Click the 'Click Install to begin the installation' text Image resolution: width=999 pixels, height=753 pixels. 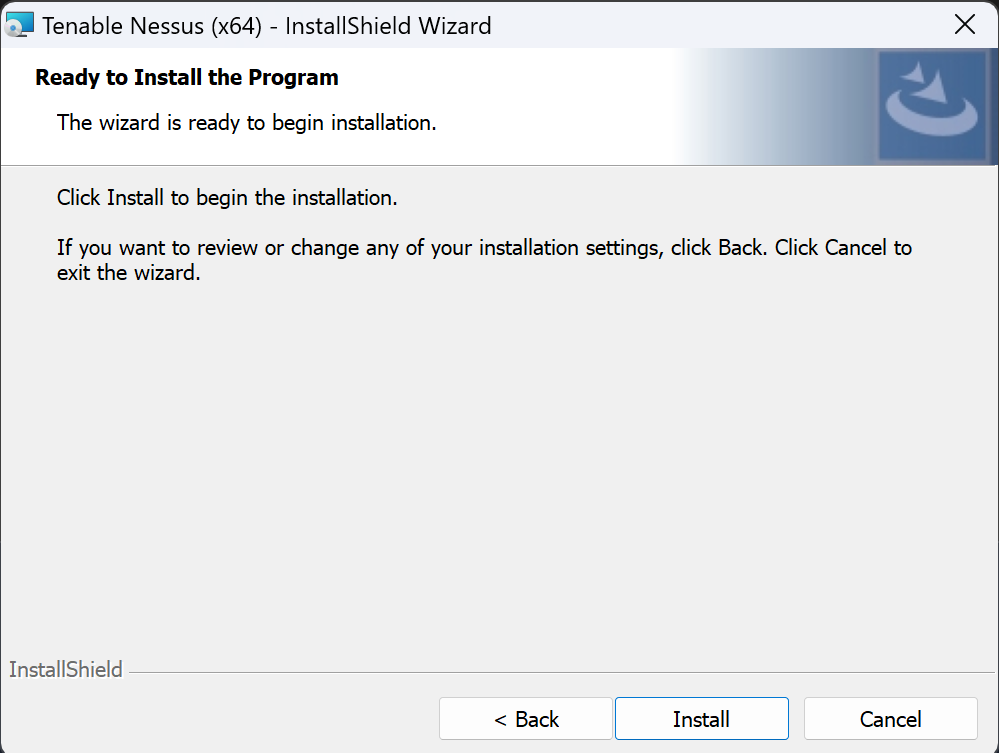227,197
